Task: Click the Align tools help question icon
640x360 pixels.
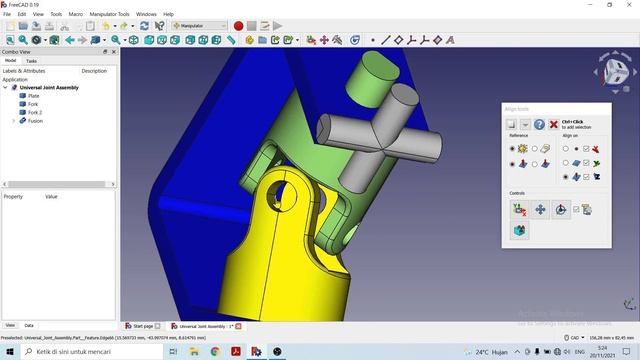Action: [539, 124]
